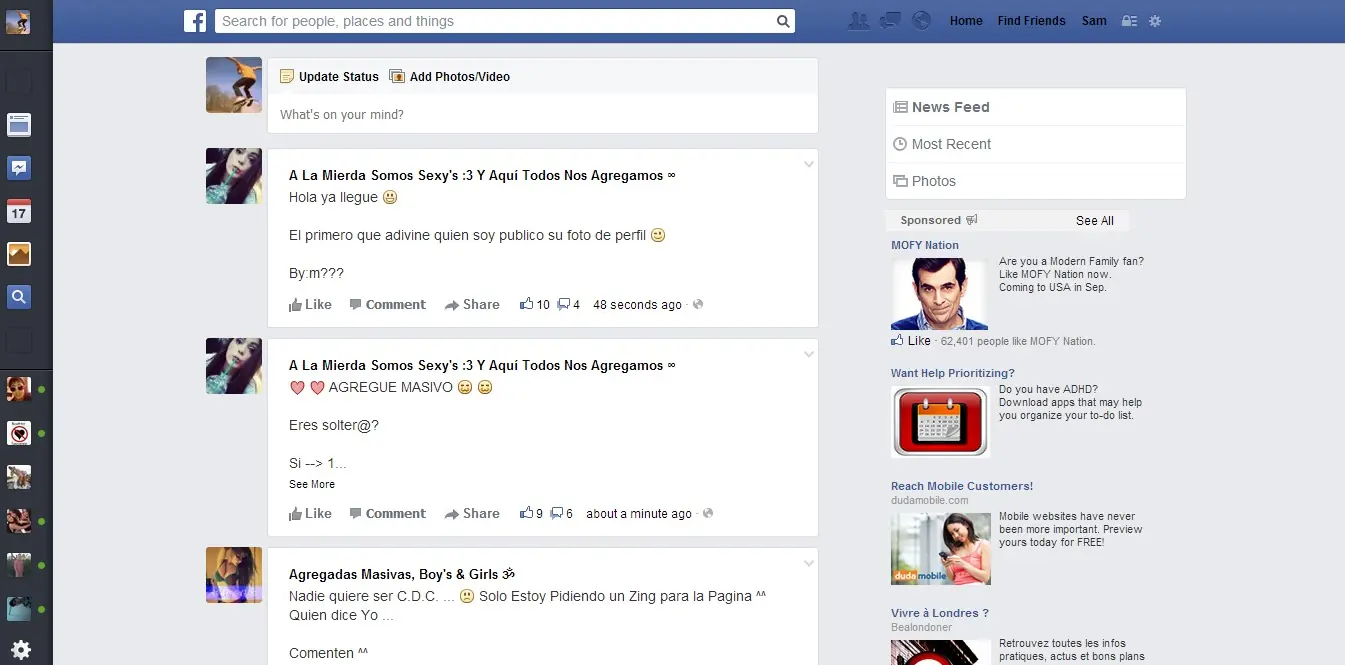The image size is (1345, 665).
Task: Open privacy shortcuts lock icon
Action: click(x=1130, y=21)
